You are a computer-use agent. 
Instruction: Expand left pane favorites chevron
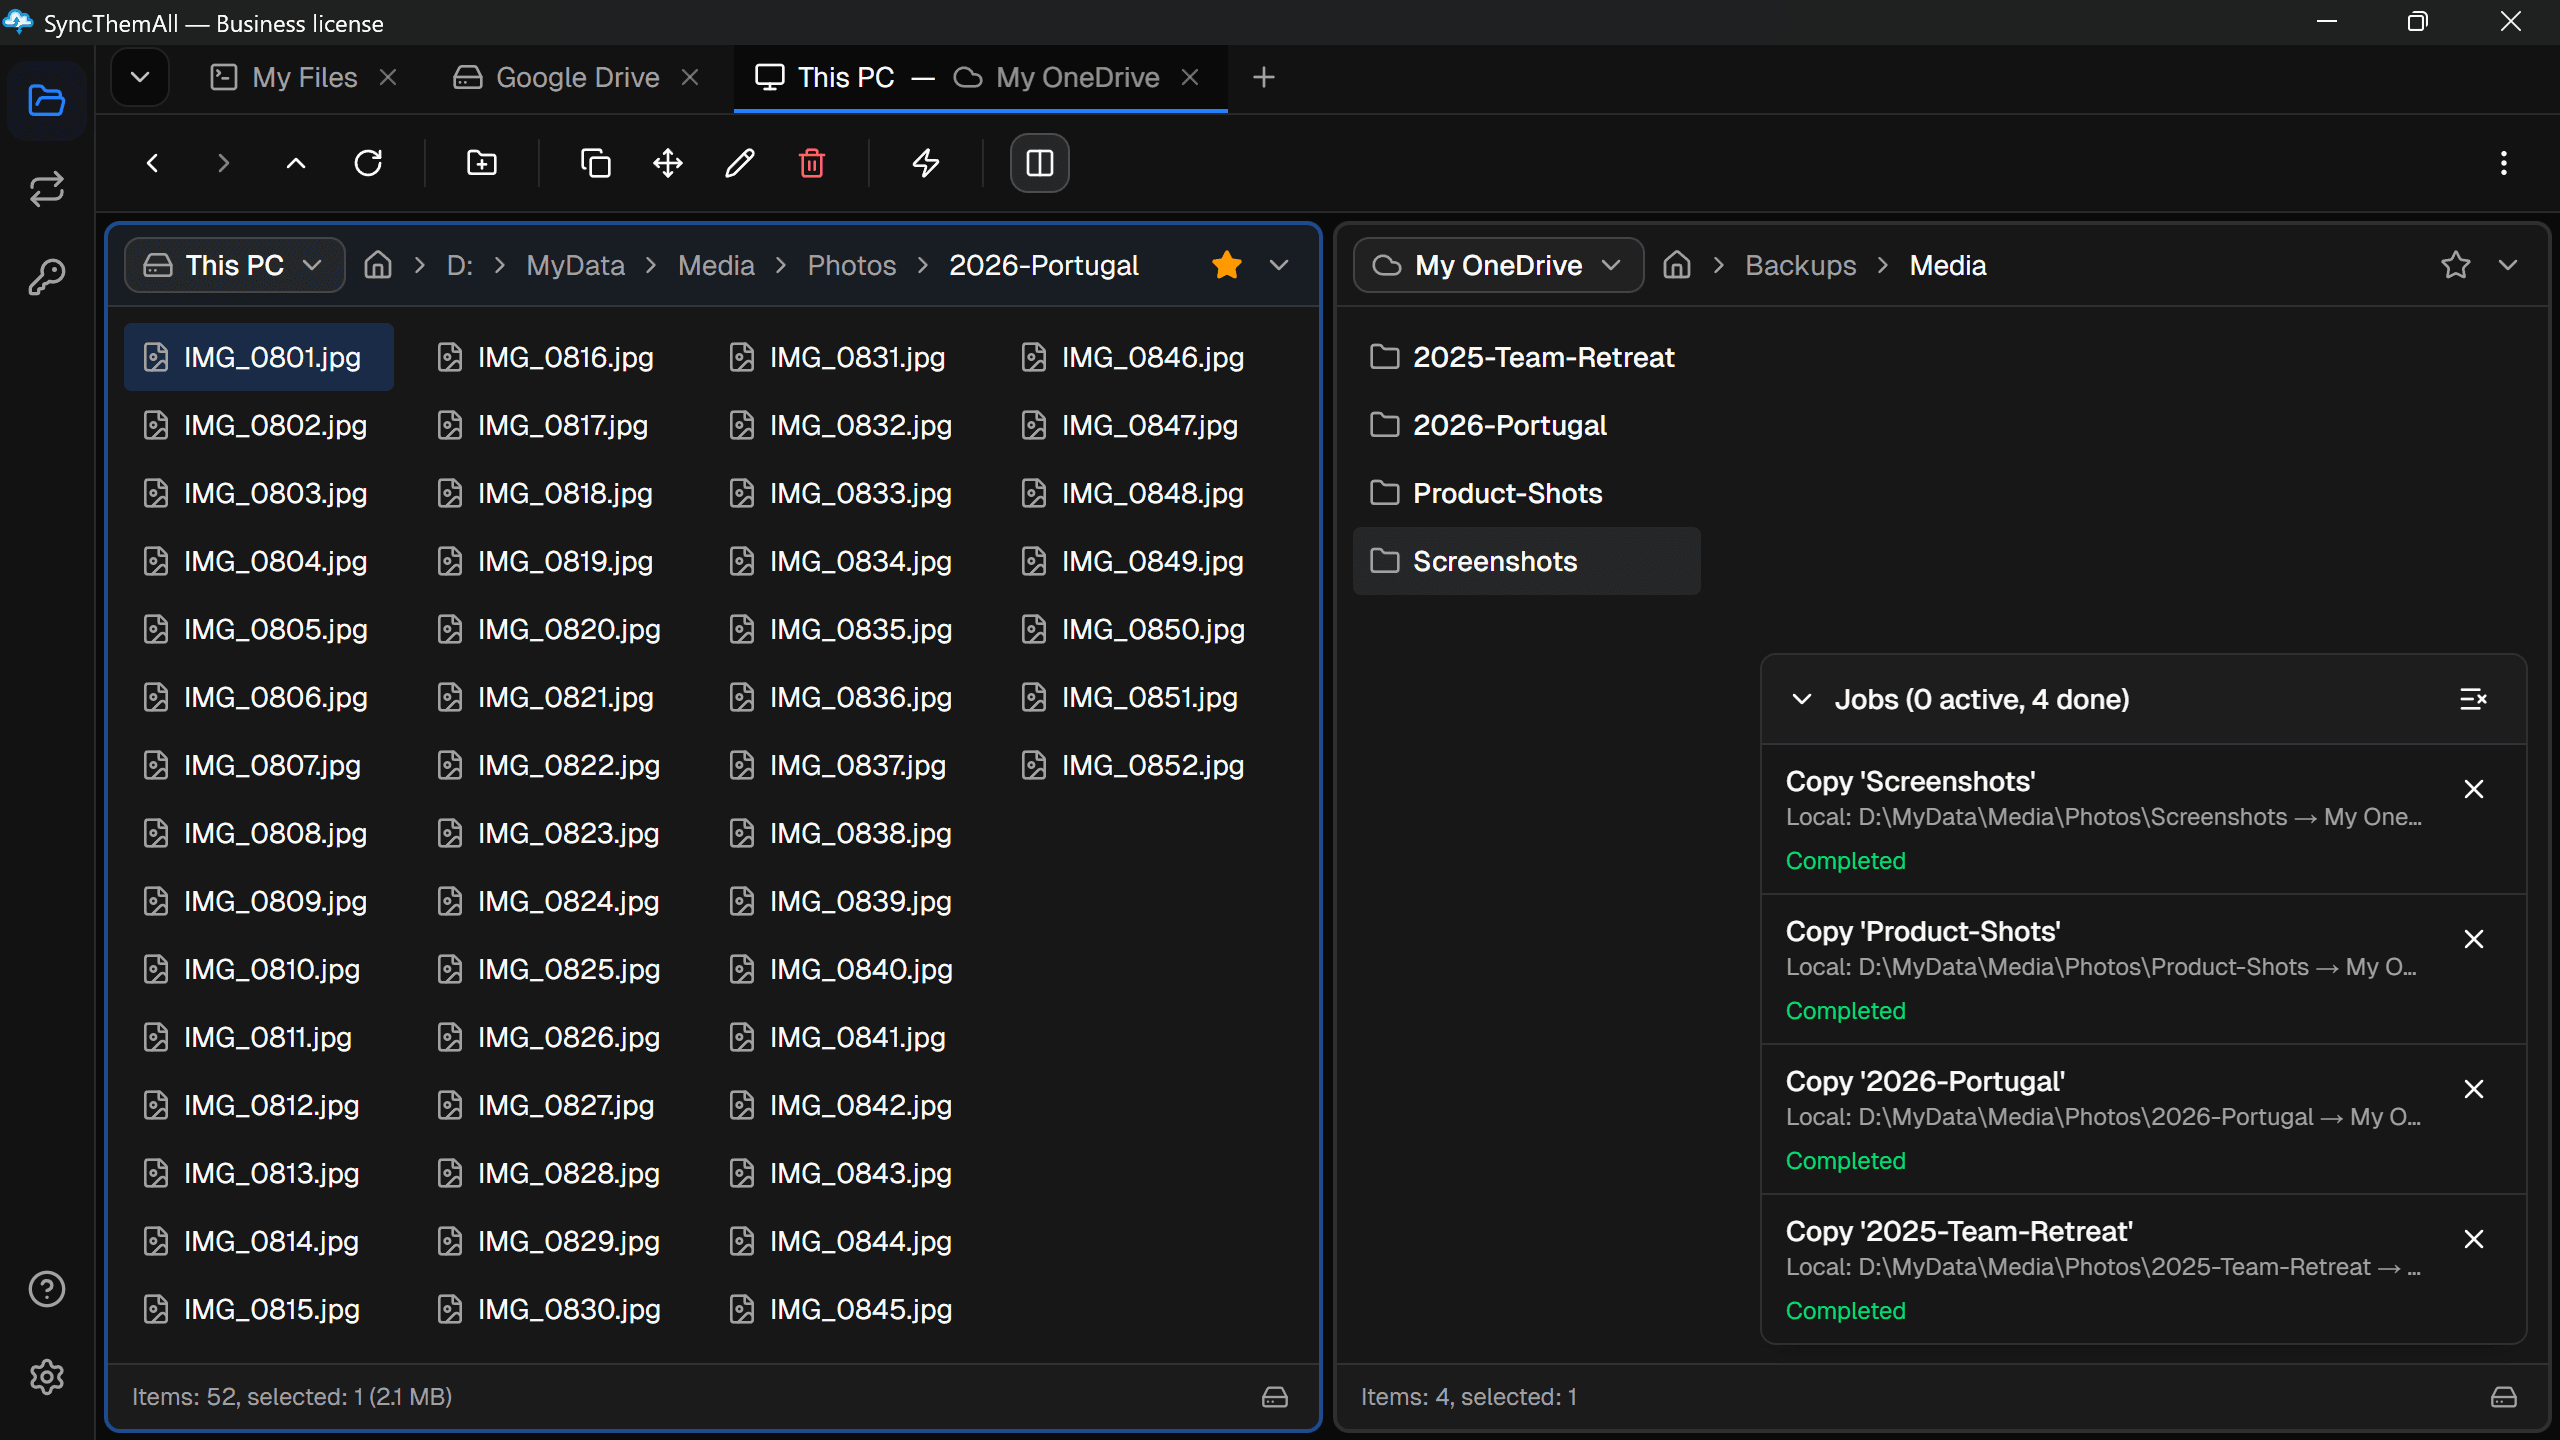[x=1279, y=265]
